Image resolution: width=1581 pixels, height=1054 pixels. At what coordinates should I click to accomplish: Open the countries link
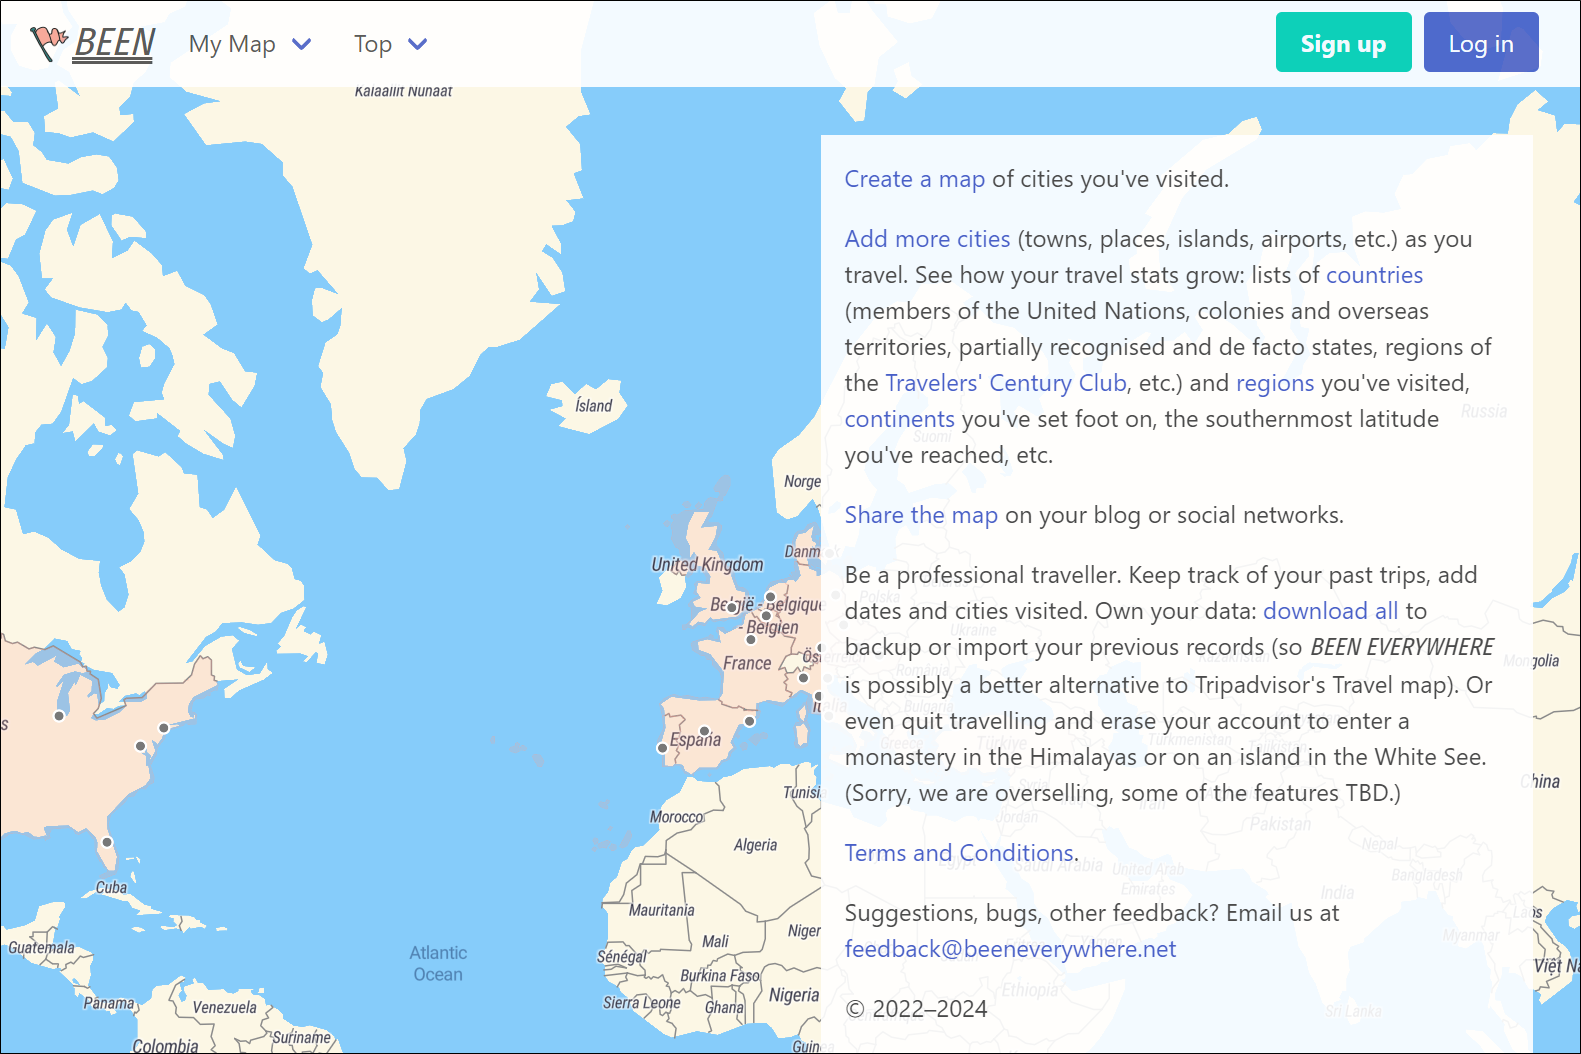(x=1374, y=275)
